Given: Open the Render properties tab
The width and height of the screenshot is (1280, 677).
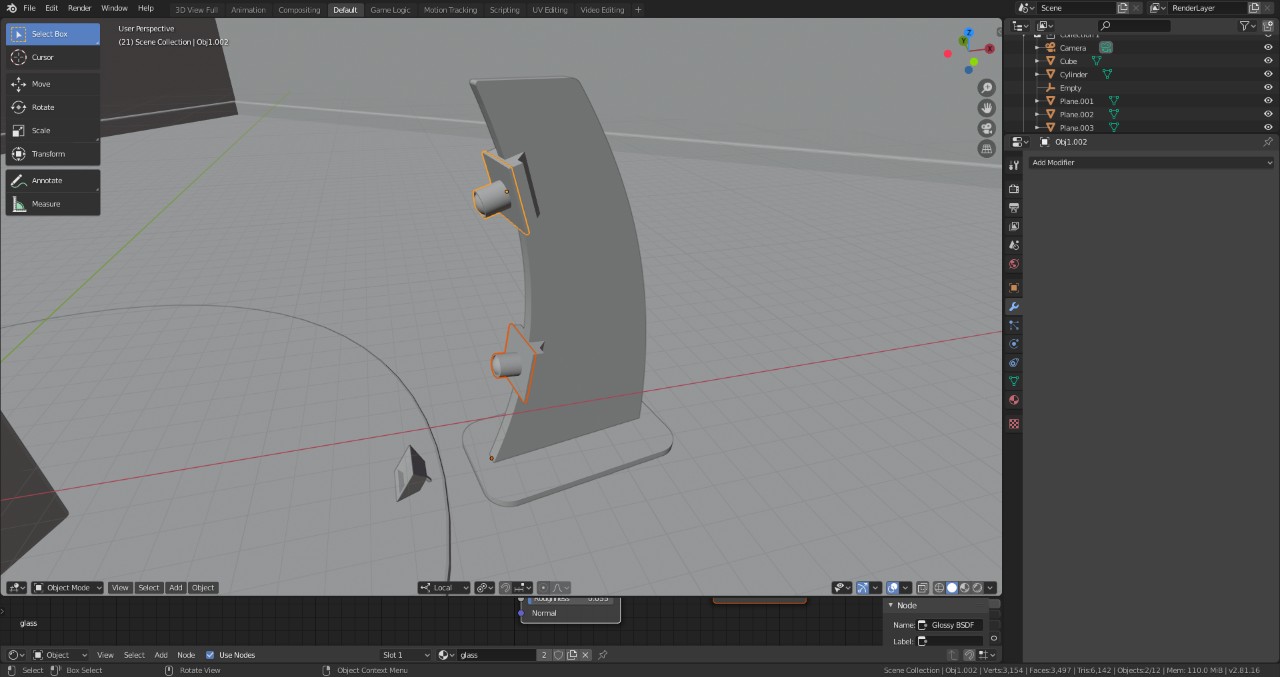Looking at the screenshot, I should (x=1014, y=189).
